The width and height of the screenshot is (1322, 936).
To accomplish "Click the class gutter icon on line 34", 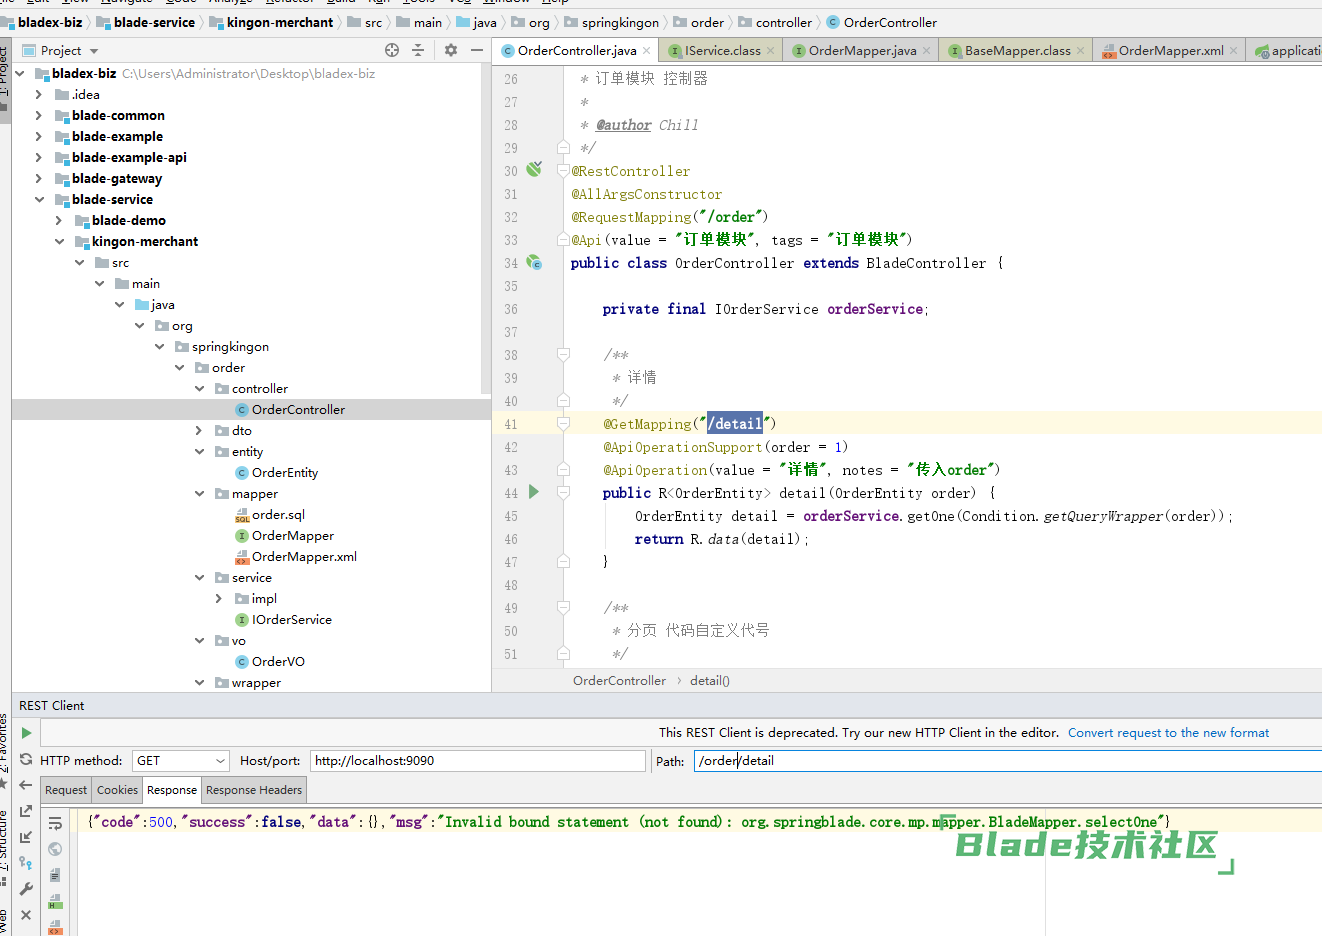I will point(534,262).
